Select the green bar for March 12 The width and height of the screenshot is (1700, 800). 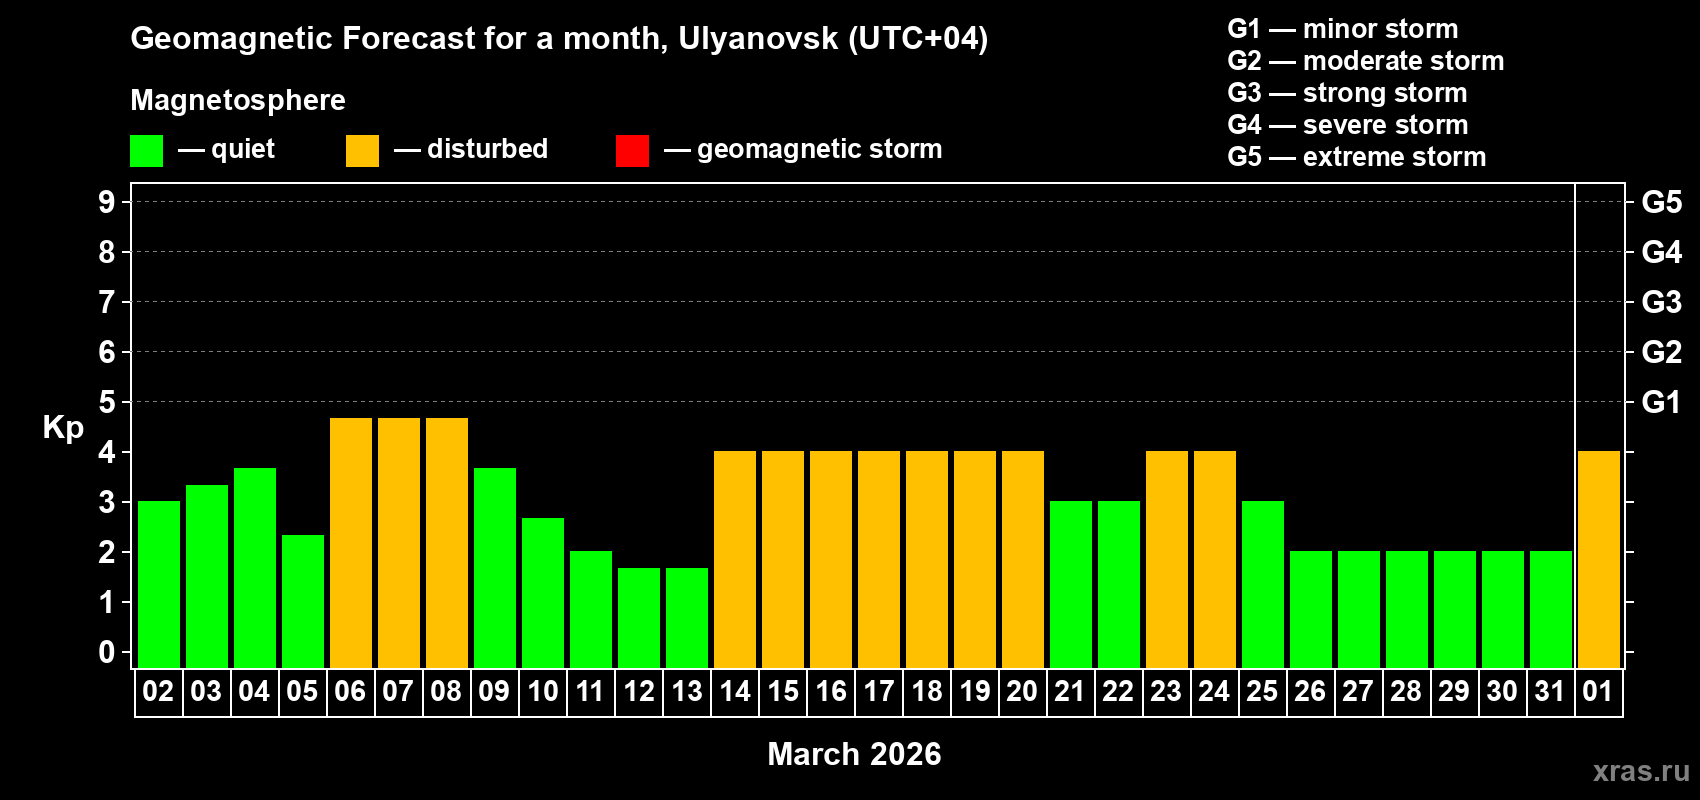(639, 618)
